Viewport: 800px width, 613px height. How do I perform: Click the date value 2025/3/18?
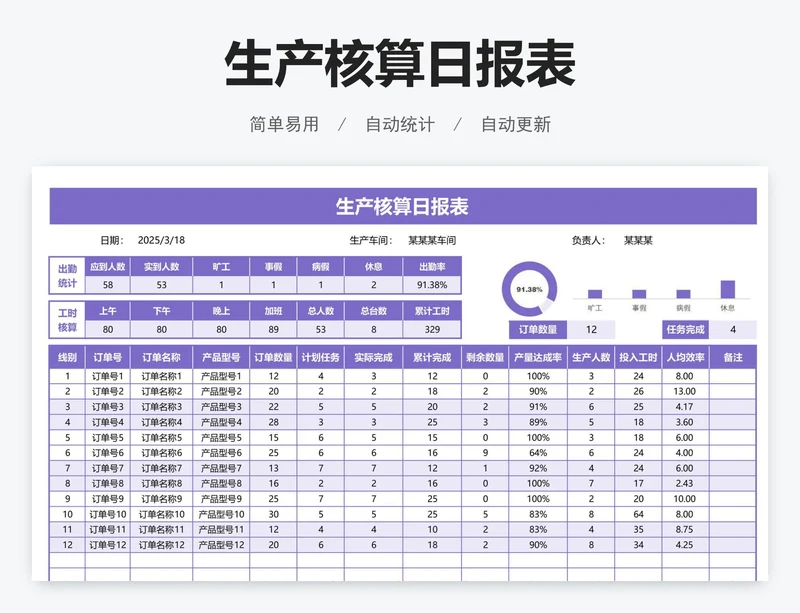(161, 240)
